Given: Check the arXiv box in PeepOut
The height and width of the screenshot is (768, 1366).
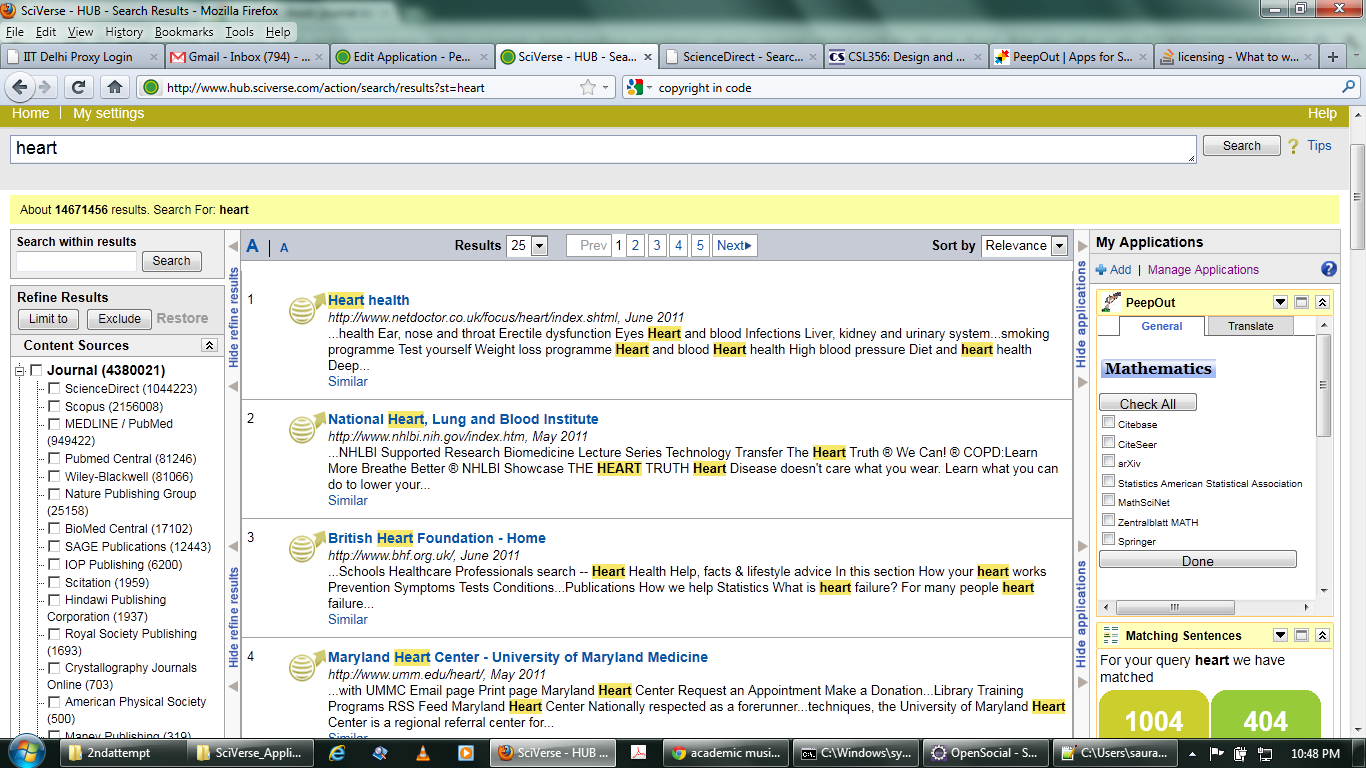Looking at the screenshot, I should pyautogui.click(x=1108, y=461).
